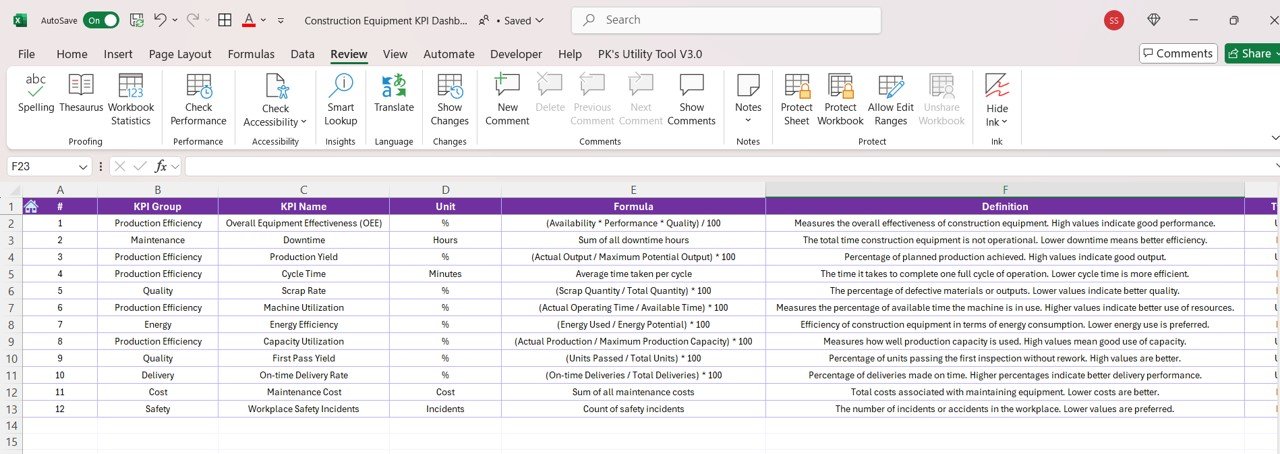Click the 'First Pass Yield' cell
Image resolution: width=1280 pixels, height=454 pixels.
pyautogui.click(x=303, y=358)
